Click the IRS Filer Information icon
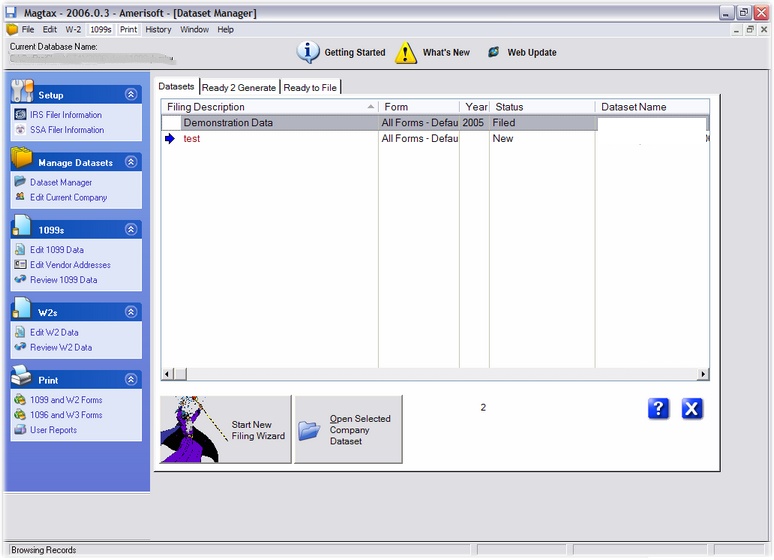Screen dimensions: 774x560 click(21, 115)
